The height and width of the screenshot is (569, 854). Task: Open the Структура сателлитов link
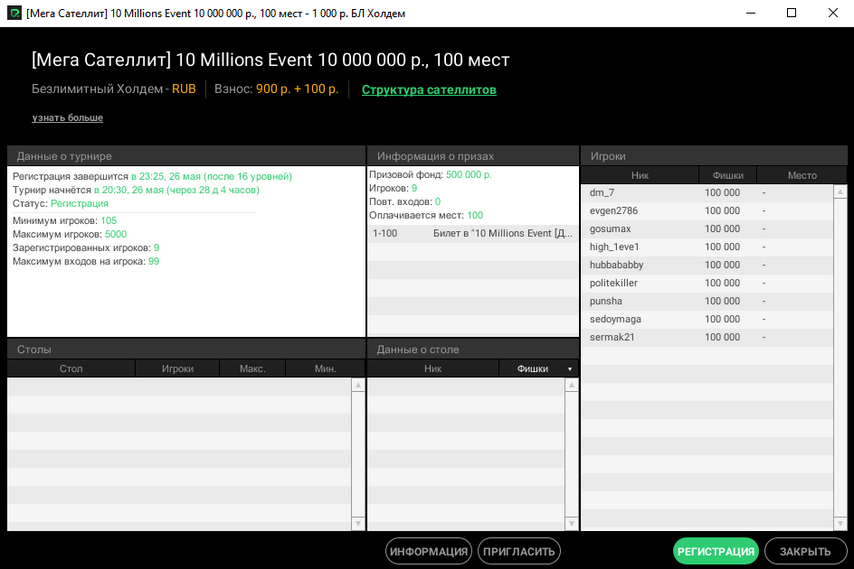click(428, 90)
